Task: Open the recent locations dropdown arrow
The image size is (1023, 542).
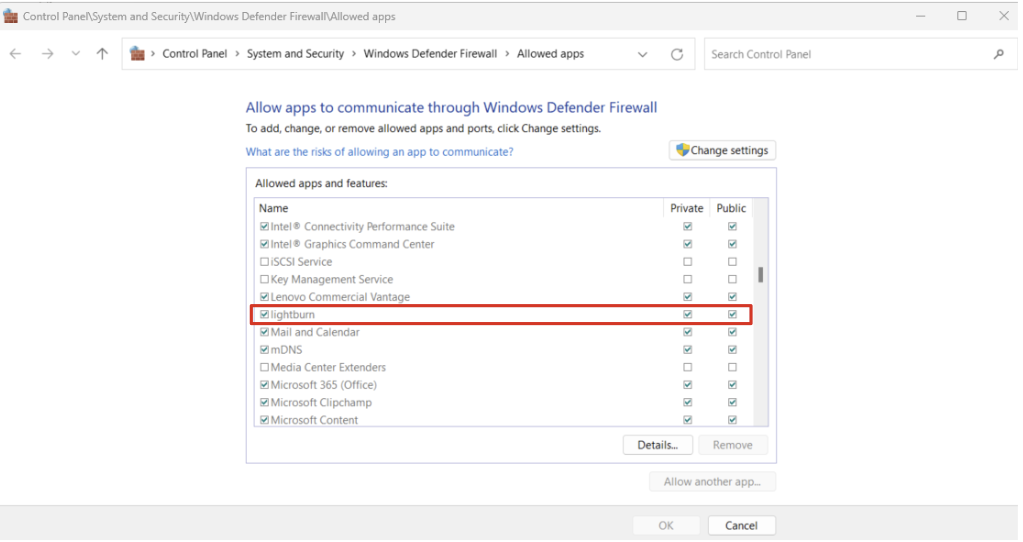Action: coord(76,54)
